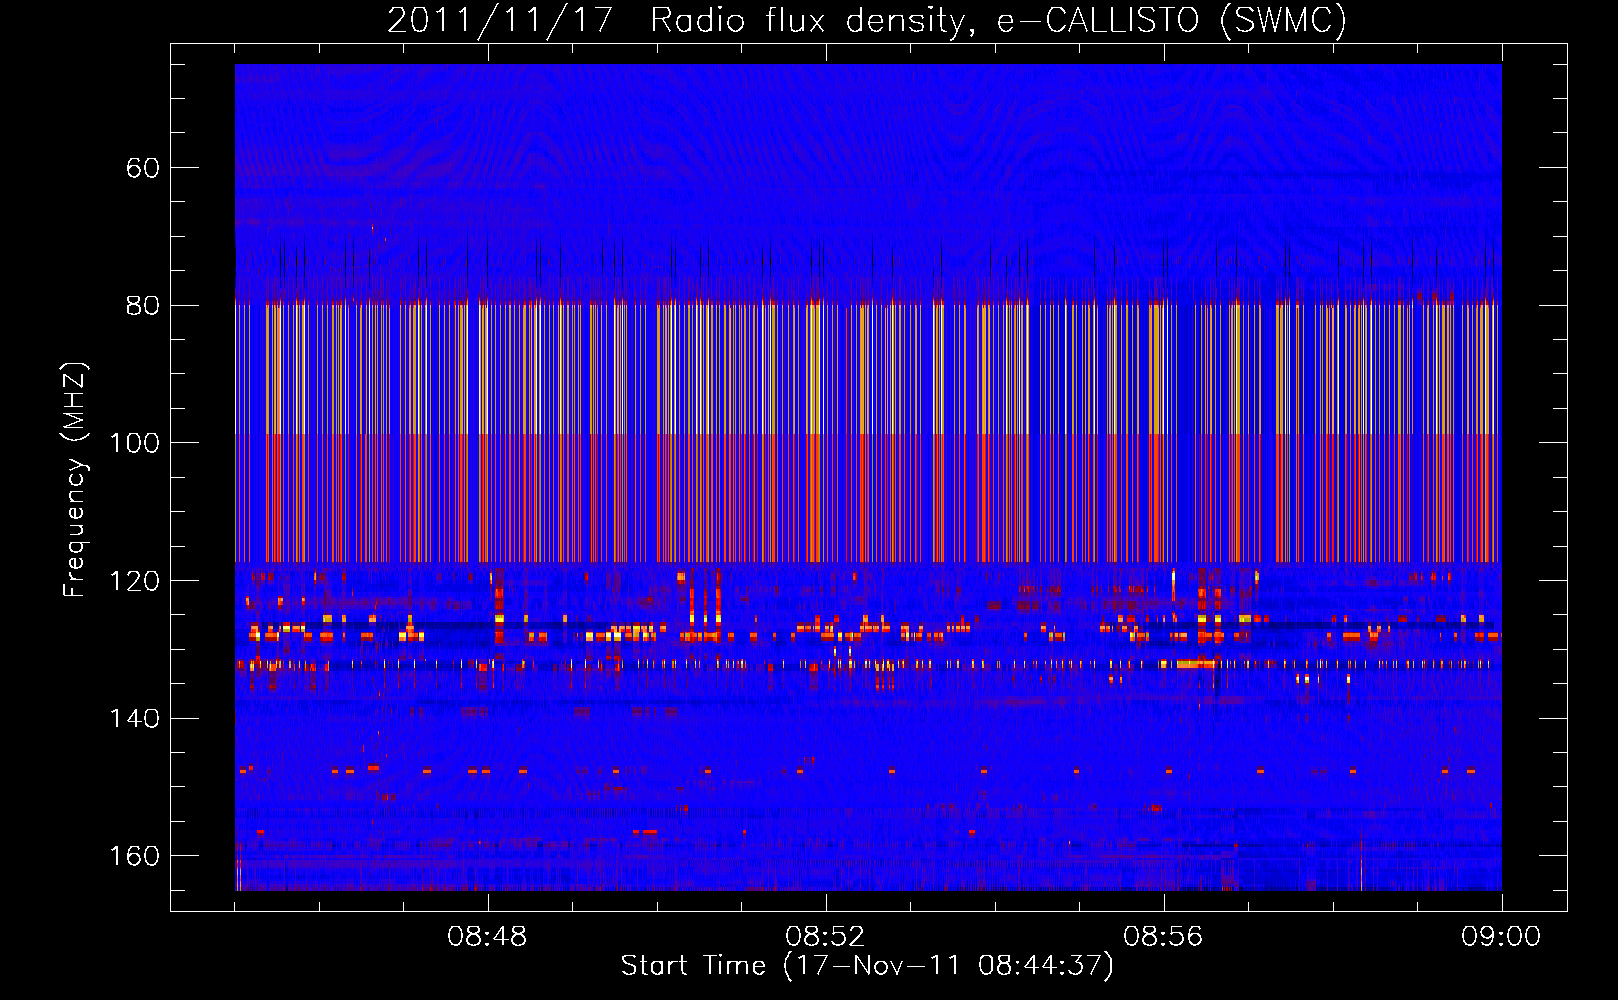Click the 'Frequency (MHZ)' y-axis label
The width and height of the screenshot is (1618, 1000).
point(75,479)
